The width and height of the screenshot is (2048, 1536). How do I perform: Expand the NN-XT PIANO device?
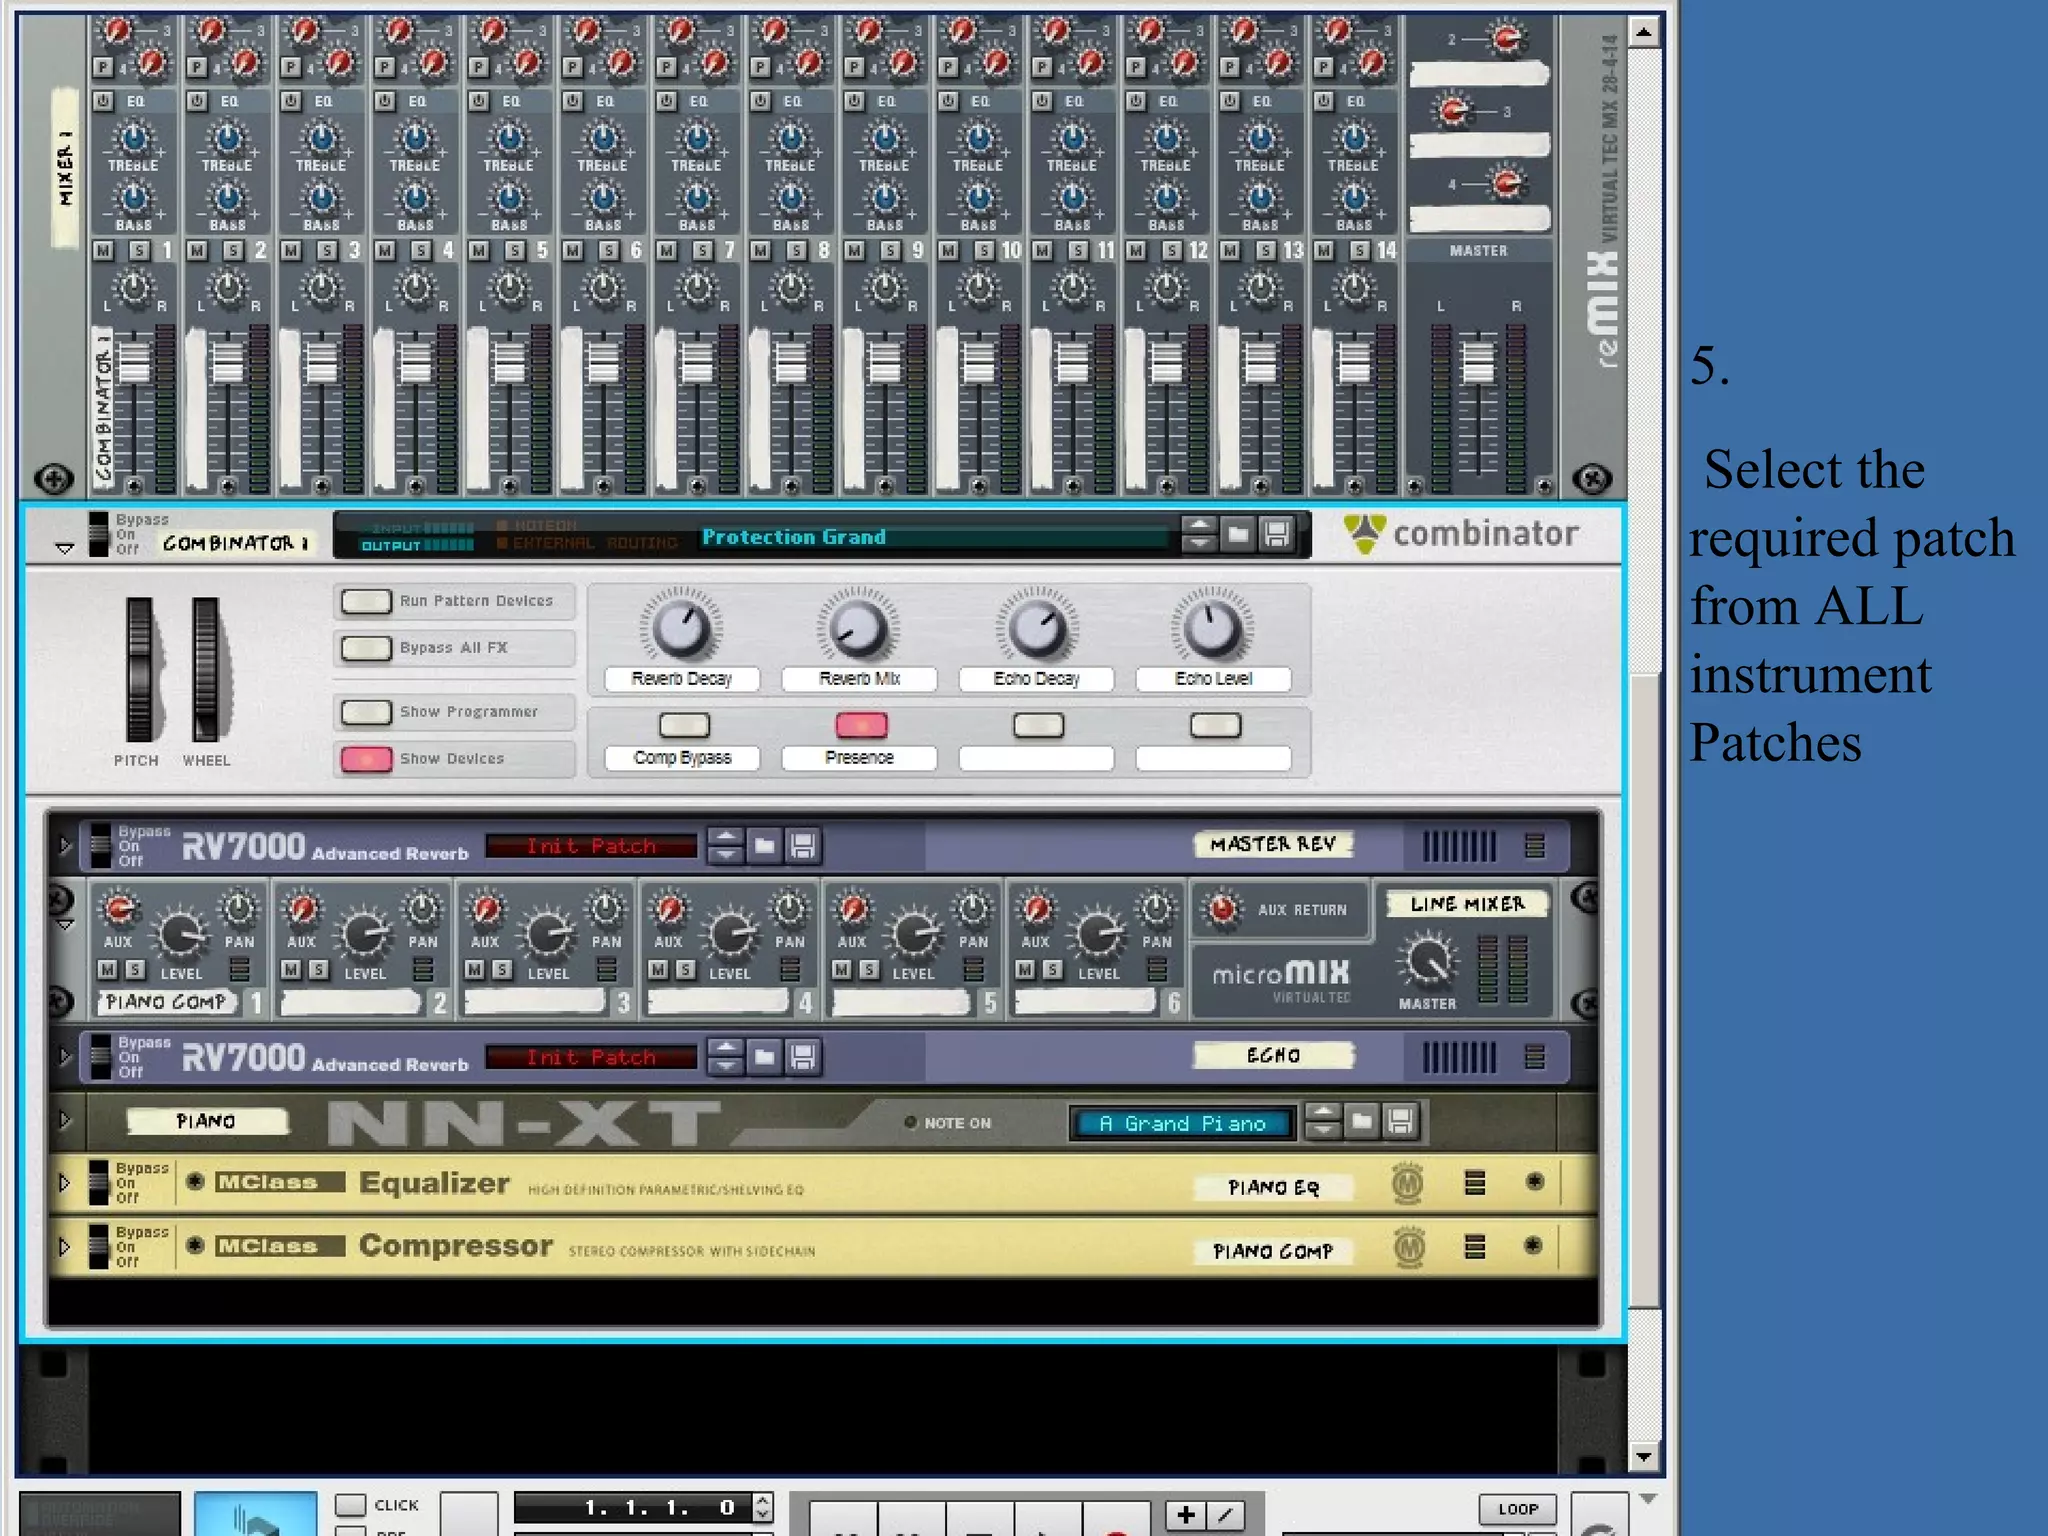tap(65, 1120)
